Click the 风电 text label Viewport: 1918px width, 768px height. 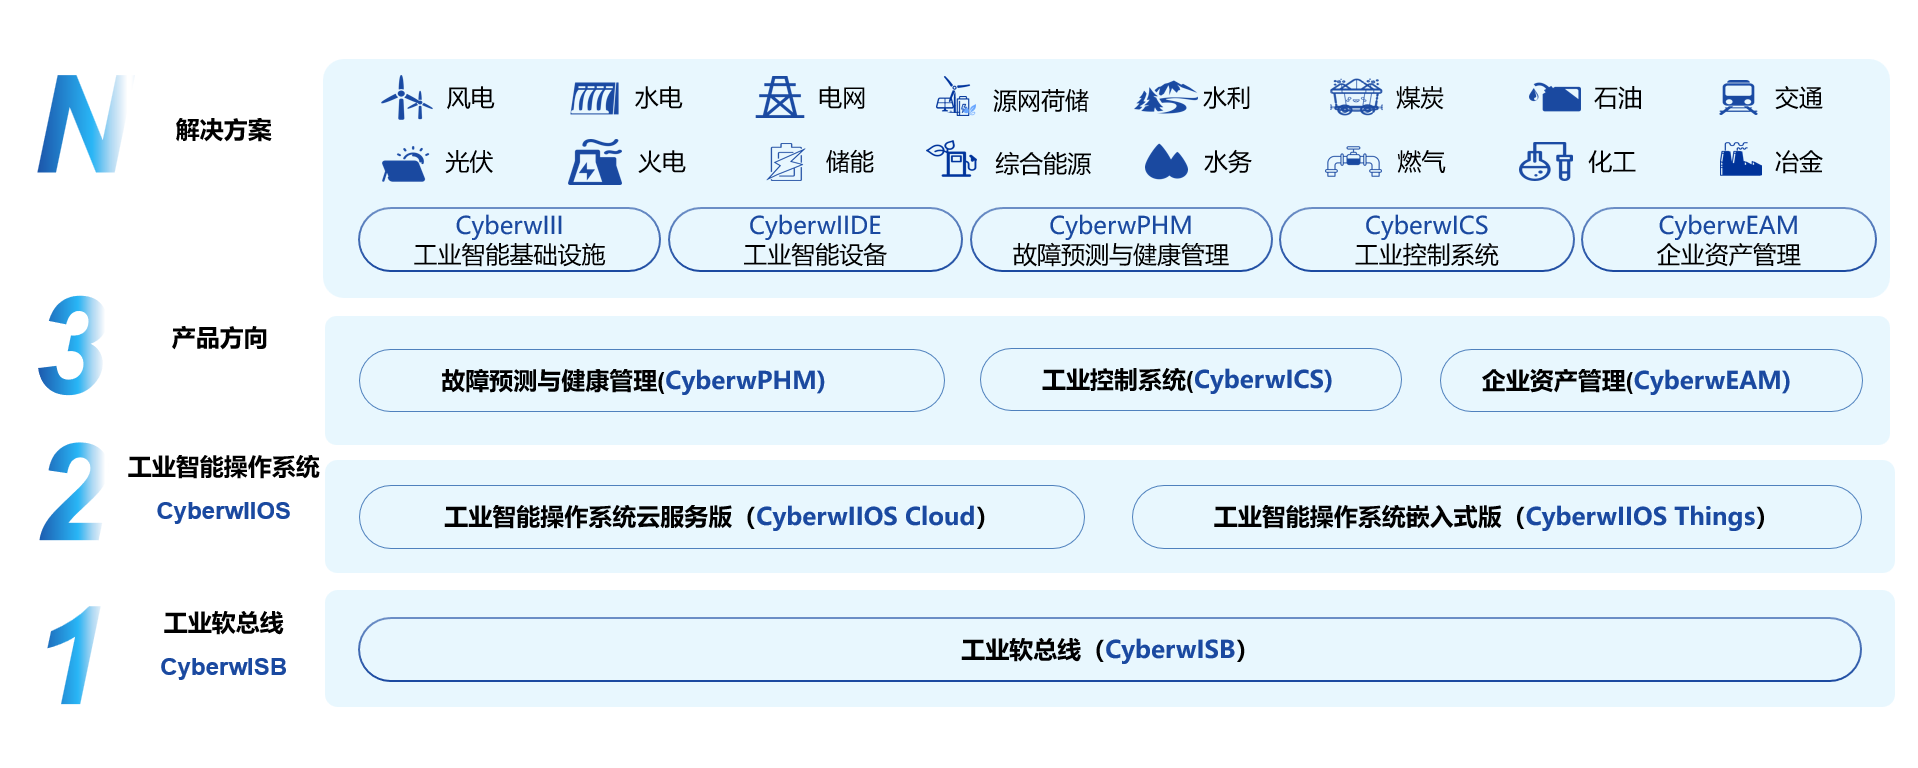[x=470, y=99]
